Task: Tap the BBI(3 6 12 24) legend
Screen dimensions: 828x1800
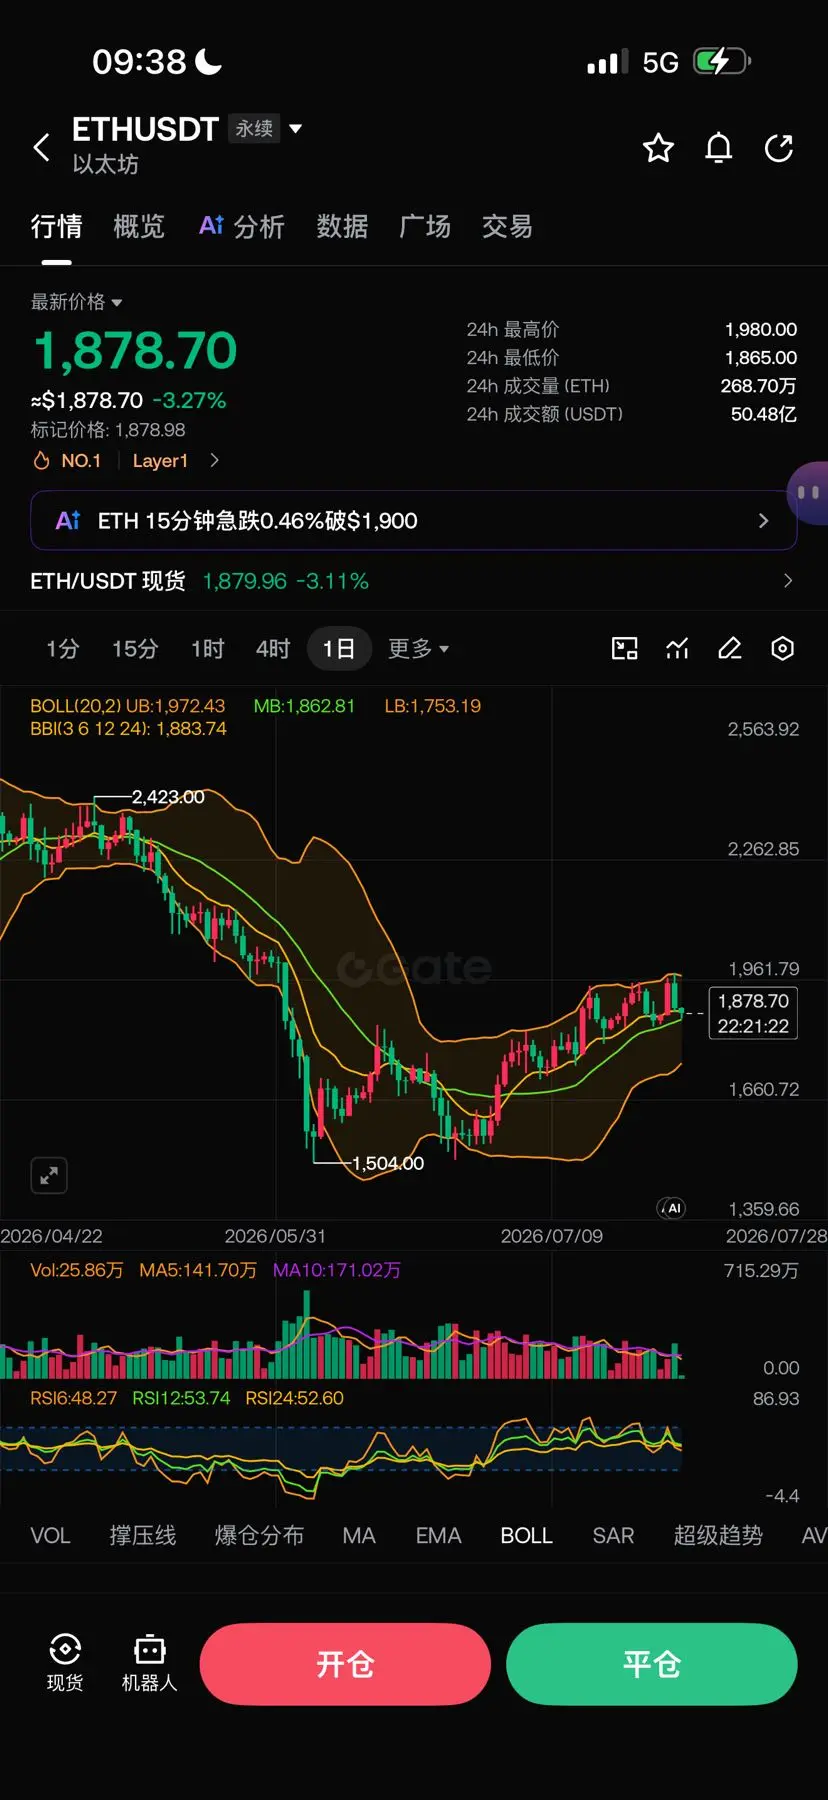Action: [x=128, y=729]
